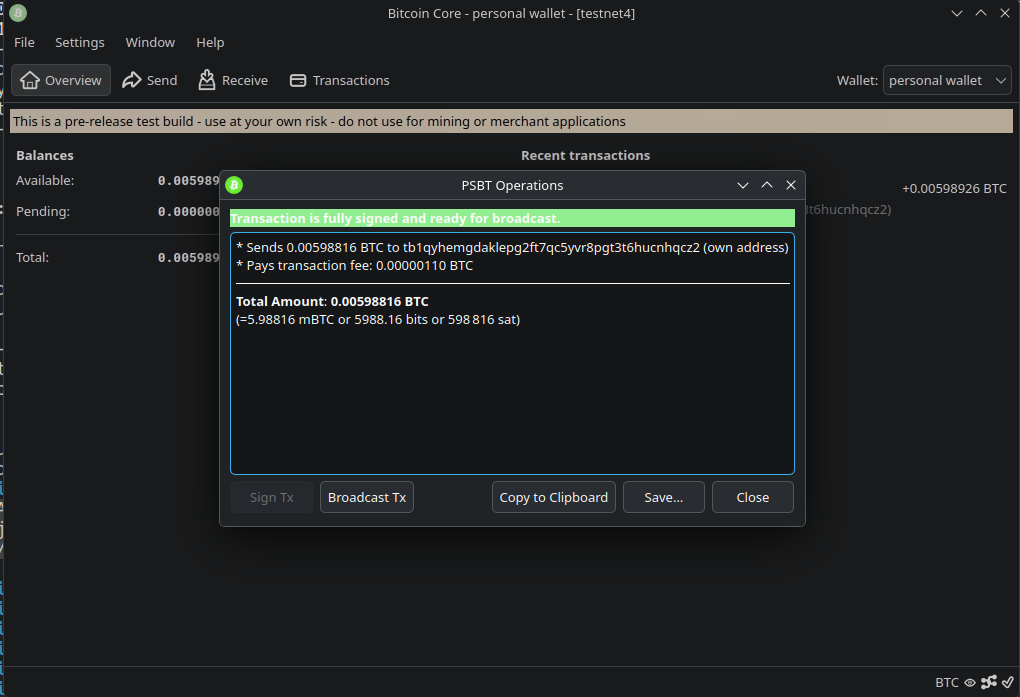Open the Window menu
Screen dimensions: 1020x697
tap(150, 42)
